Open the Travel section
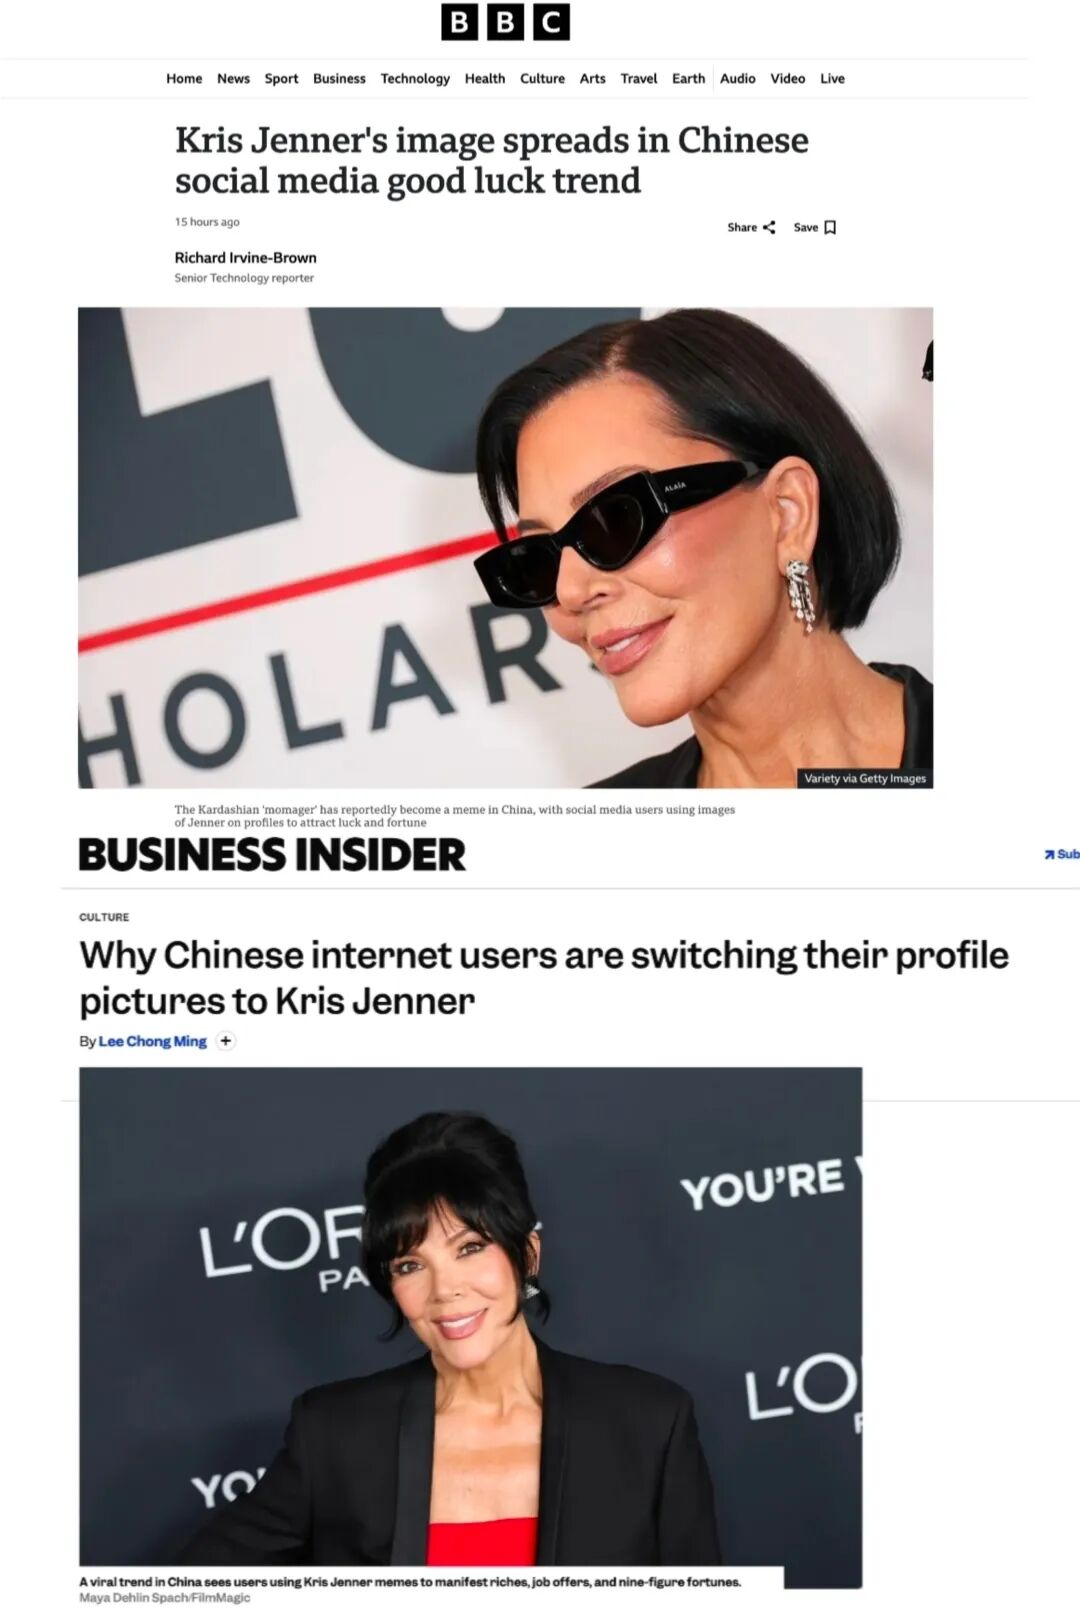The height and width of the screenshot is (1609, 1080). pos(639,78)
